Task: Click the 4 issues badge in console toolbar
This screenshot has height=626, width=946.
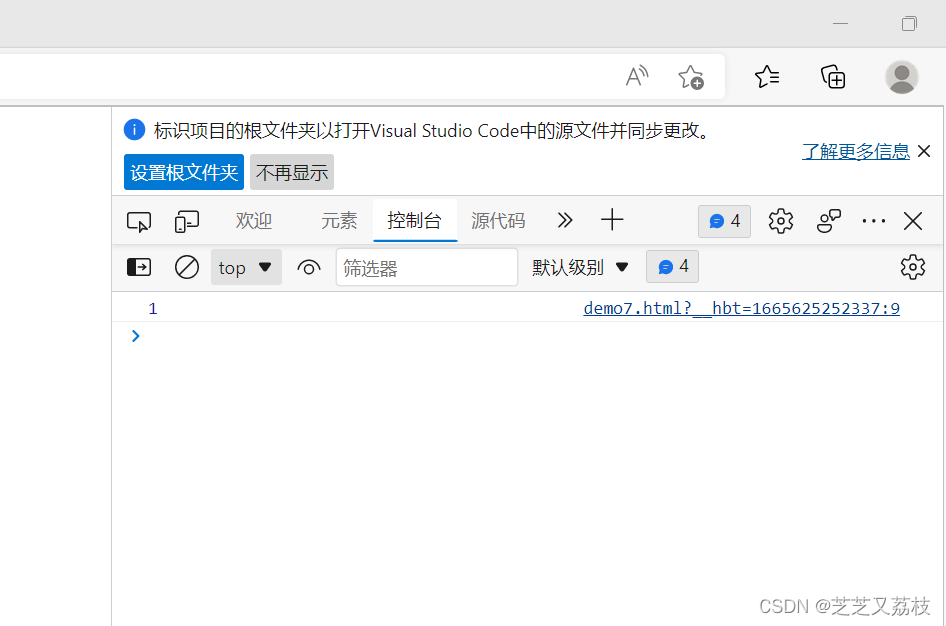Action: coord(672,267)
